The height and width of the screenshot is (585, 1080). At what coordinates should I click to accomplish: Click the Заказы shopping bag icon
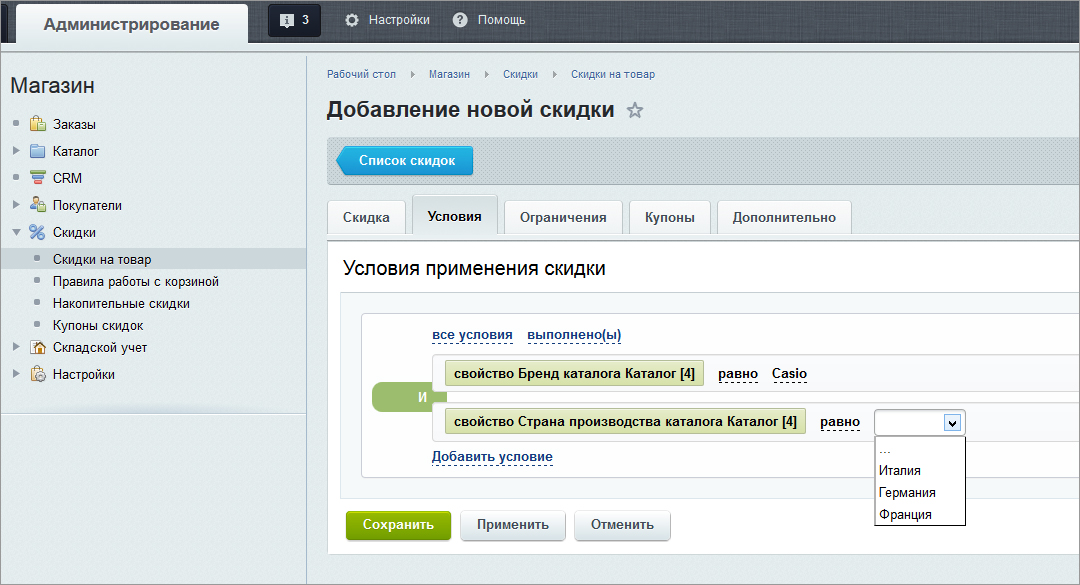[38, 124]
